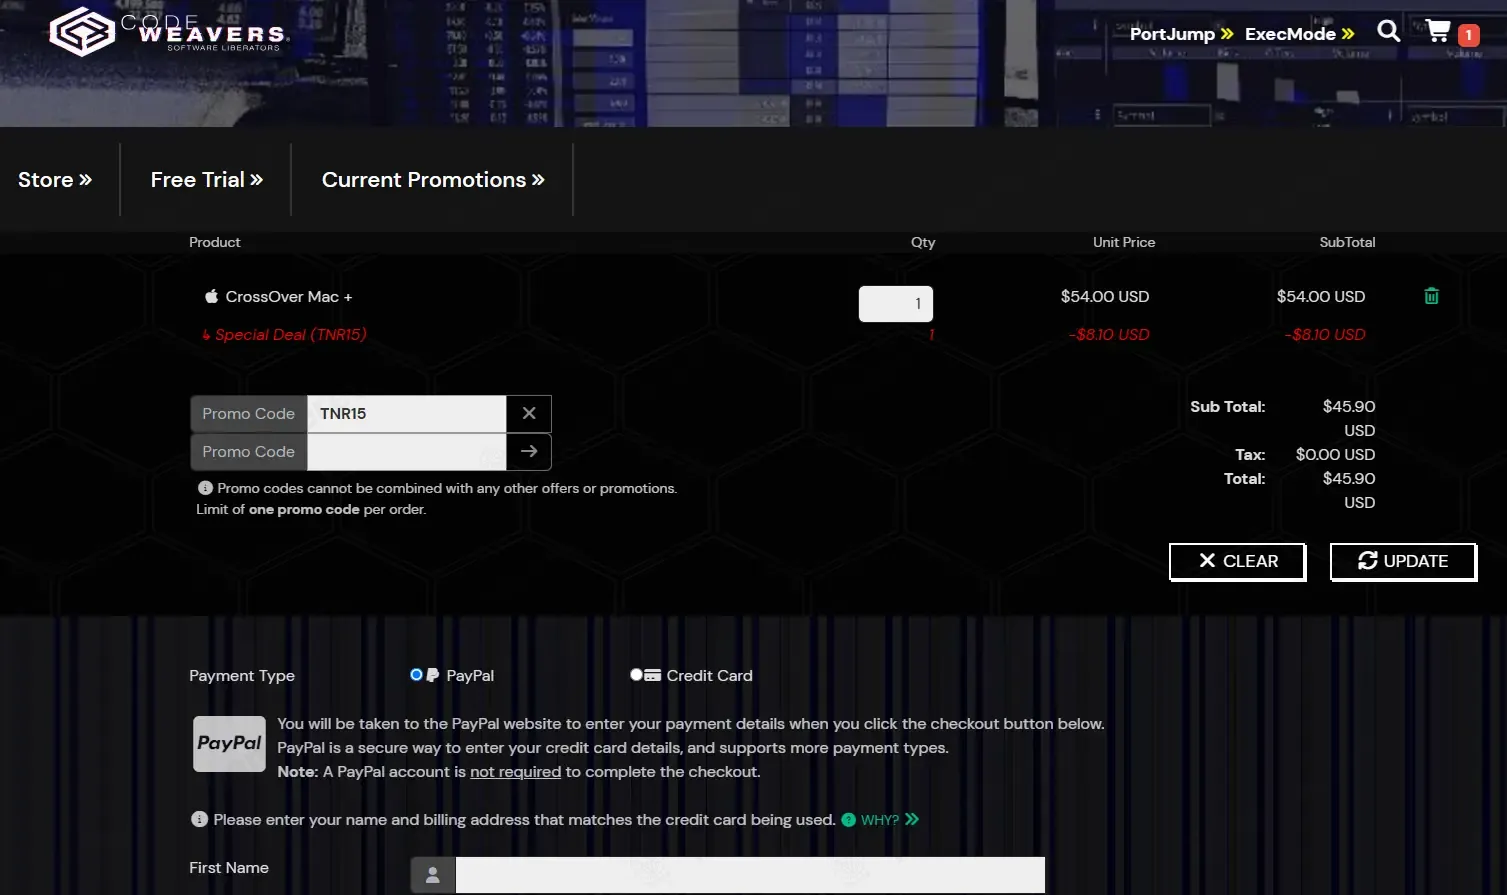Click the -$8.10 USD subtotal discount

tap(1325, 335)
